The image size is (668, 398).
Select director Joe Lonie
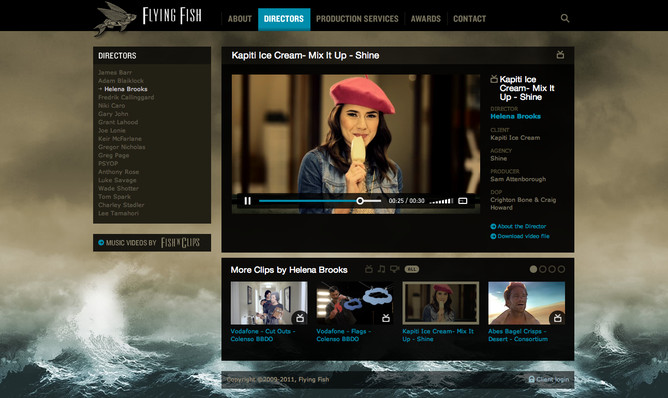112,130
